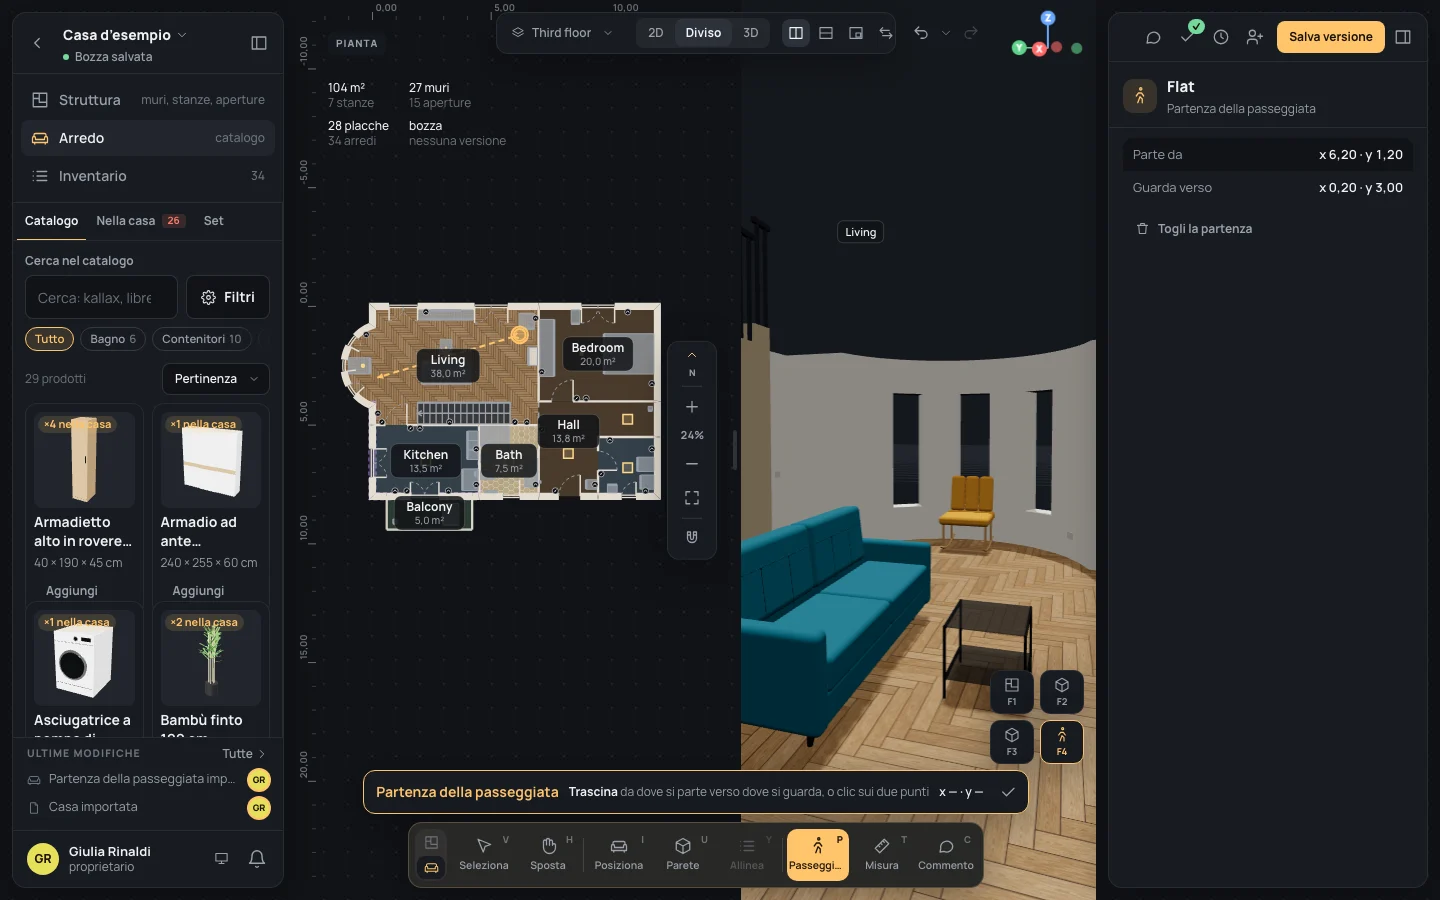Swap the split panes
Image resolution: width=1440 pixels, height=900 pixels.
pyautogui.click(x=886, y=33)
